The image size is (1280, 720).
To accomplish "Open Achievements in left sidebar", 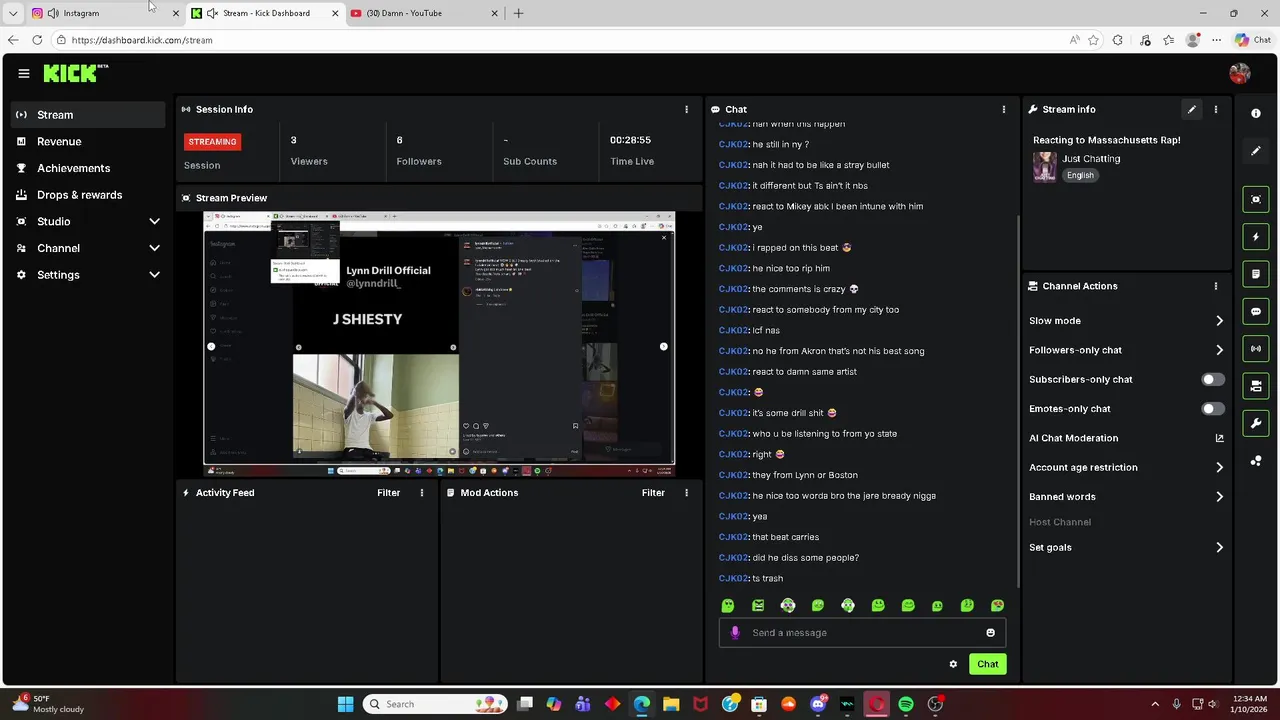I will click(x=88, y=168).
